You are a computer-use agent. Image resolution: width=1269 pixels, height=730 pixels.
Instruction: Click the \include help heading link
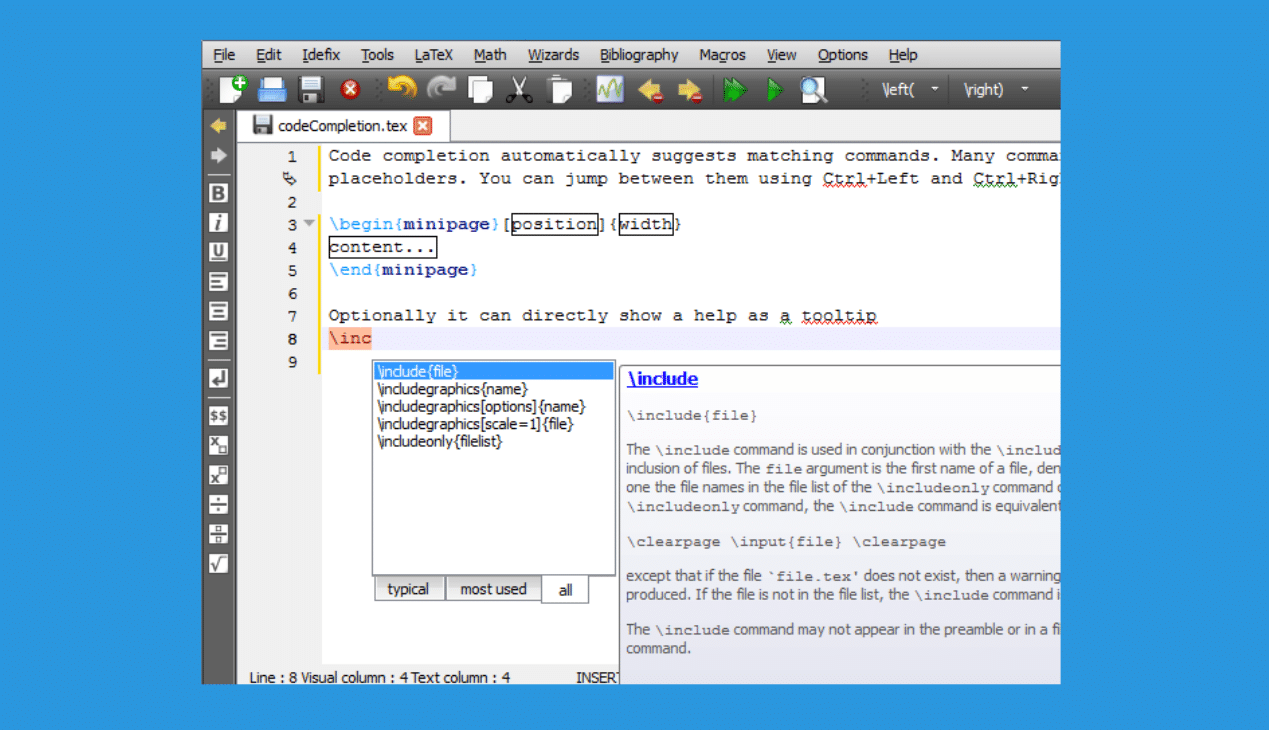click(662, 379)
